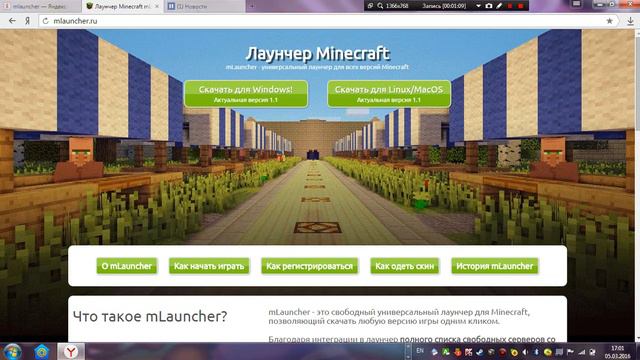Switch to the mlauncher — Яндекс tab
This screenshot has height=360, width=640.
pos(40,6)
